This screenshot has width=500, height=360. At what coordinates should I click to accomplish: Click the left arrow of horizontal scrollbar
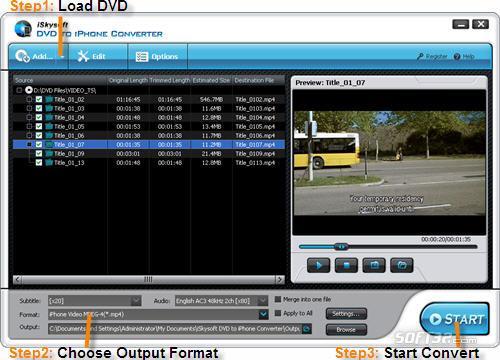point(18,279)
